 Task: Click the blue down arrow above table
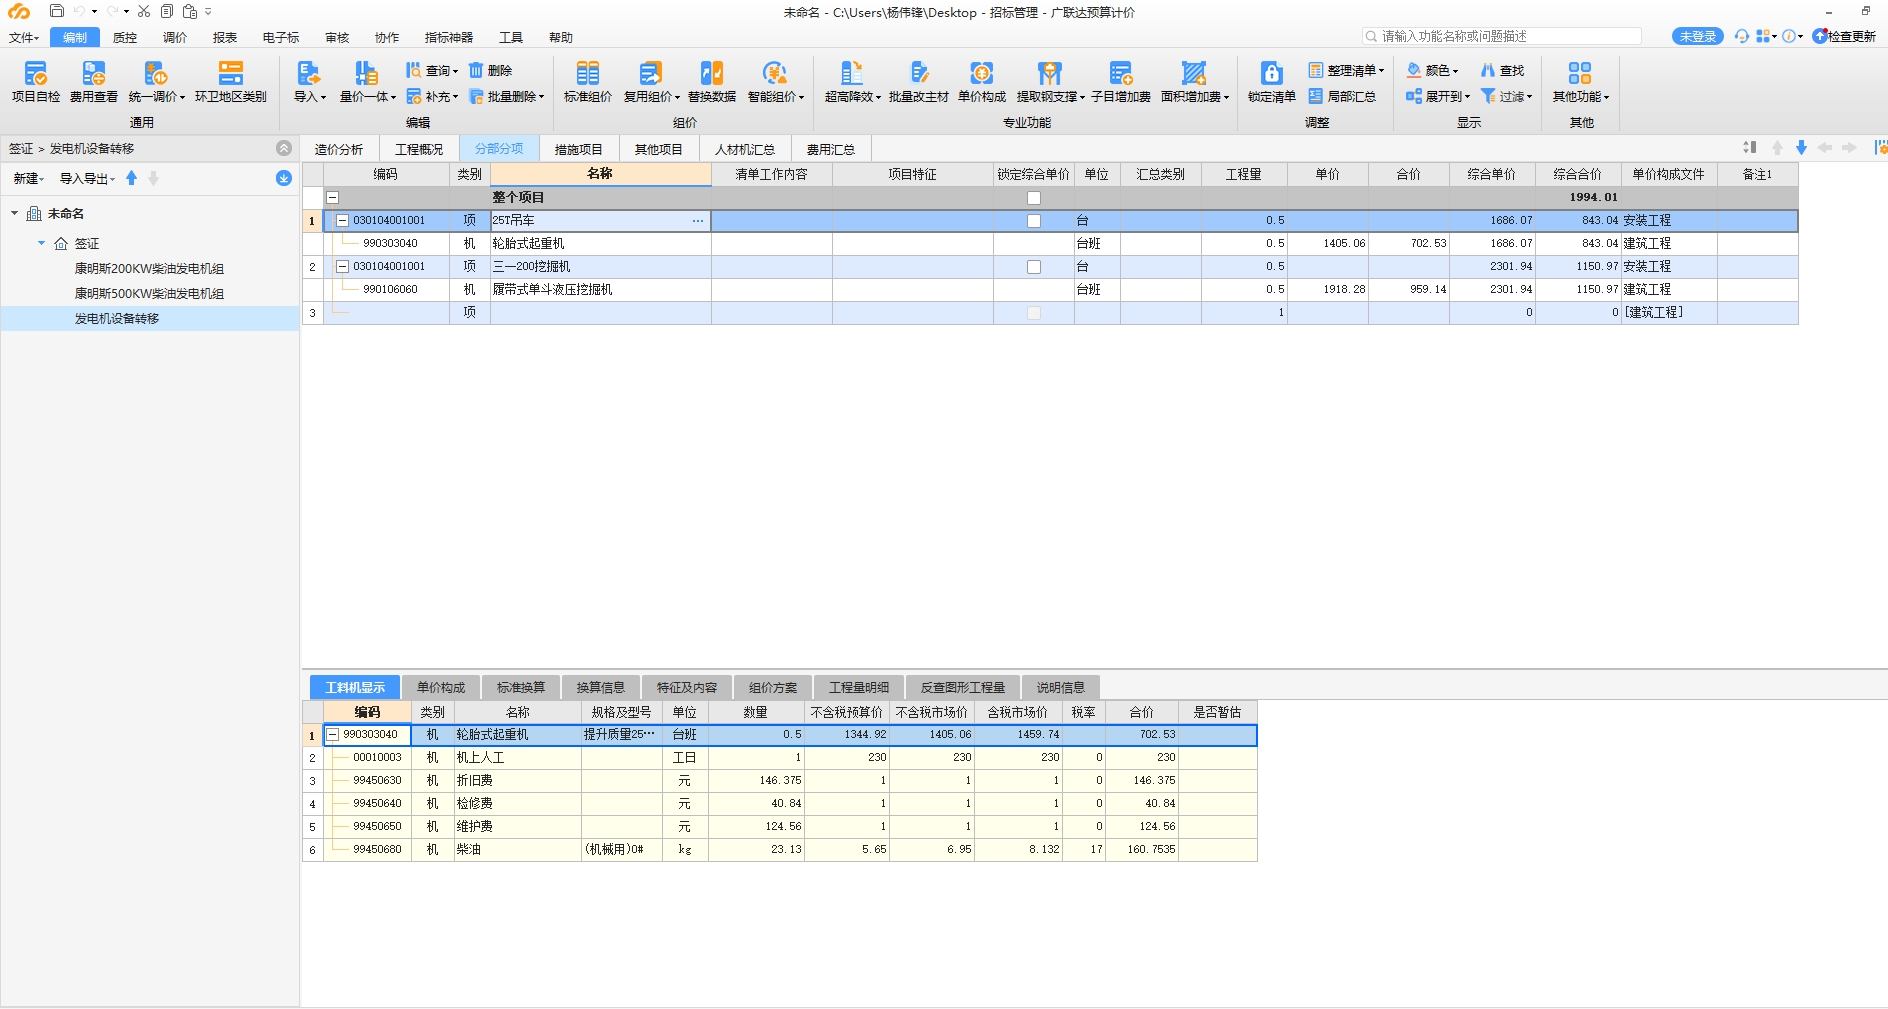click(1801, 147)
